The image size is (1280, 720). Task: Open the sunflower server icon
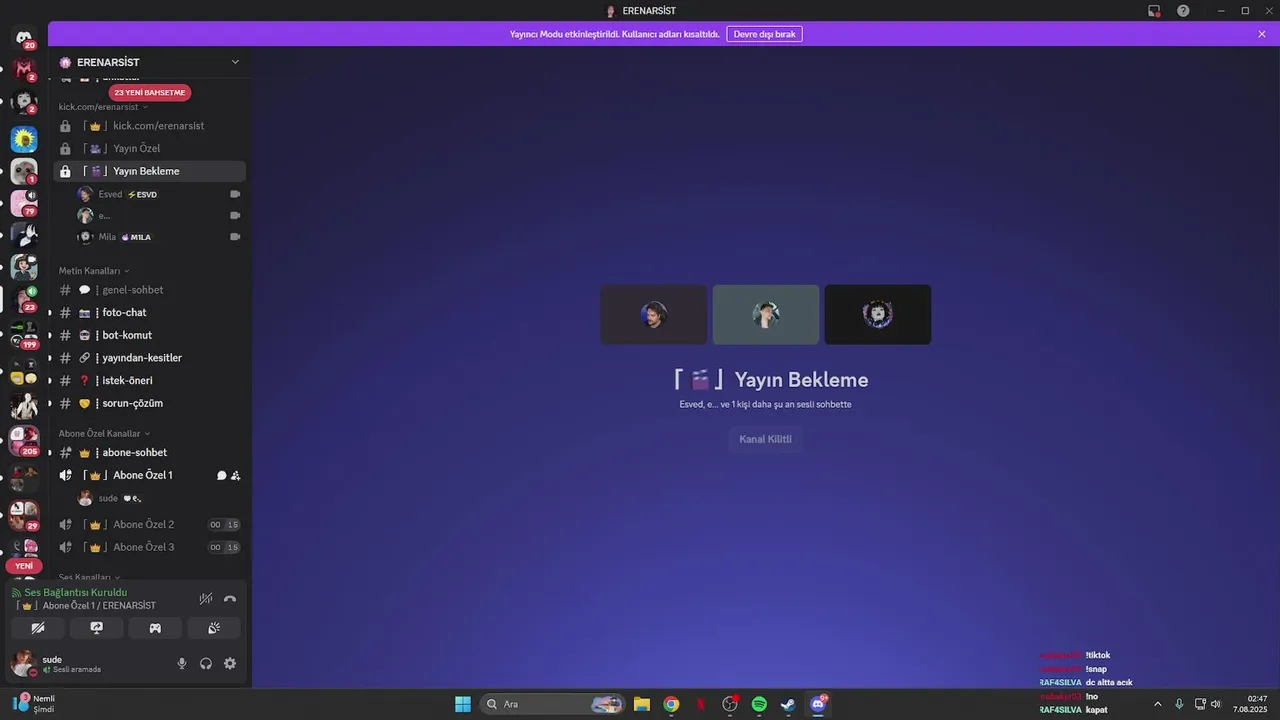pos(24,139)
